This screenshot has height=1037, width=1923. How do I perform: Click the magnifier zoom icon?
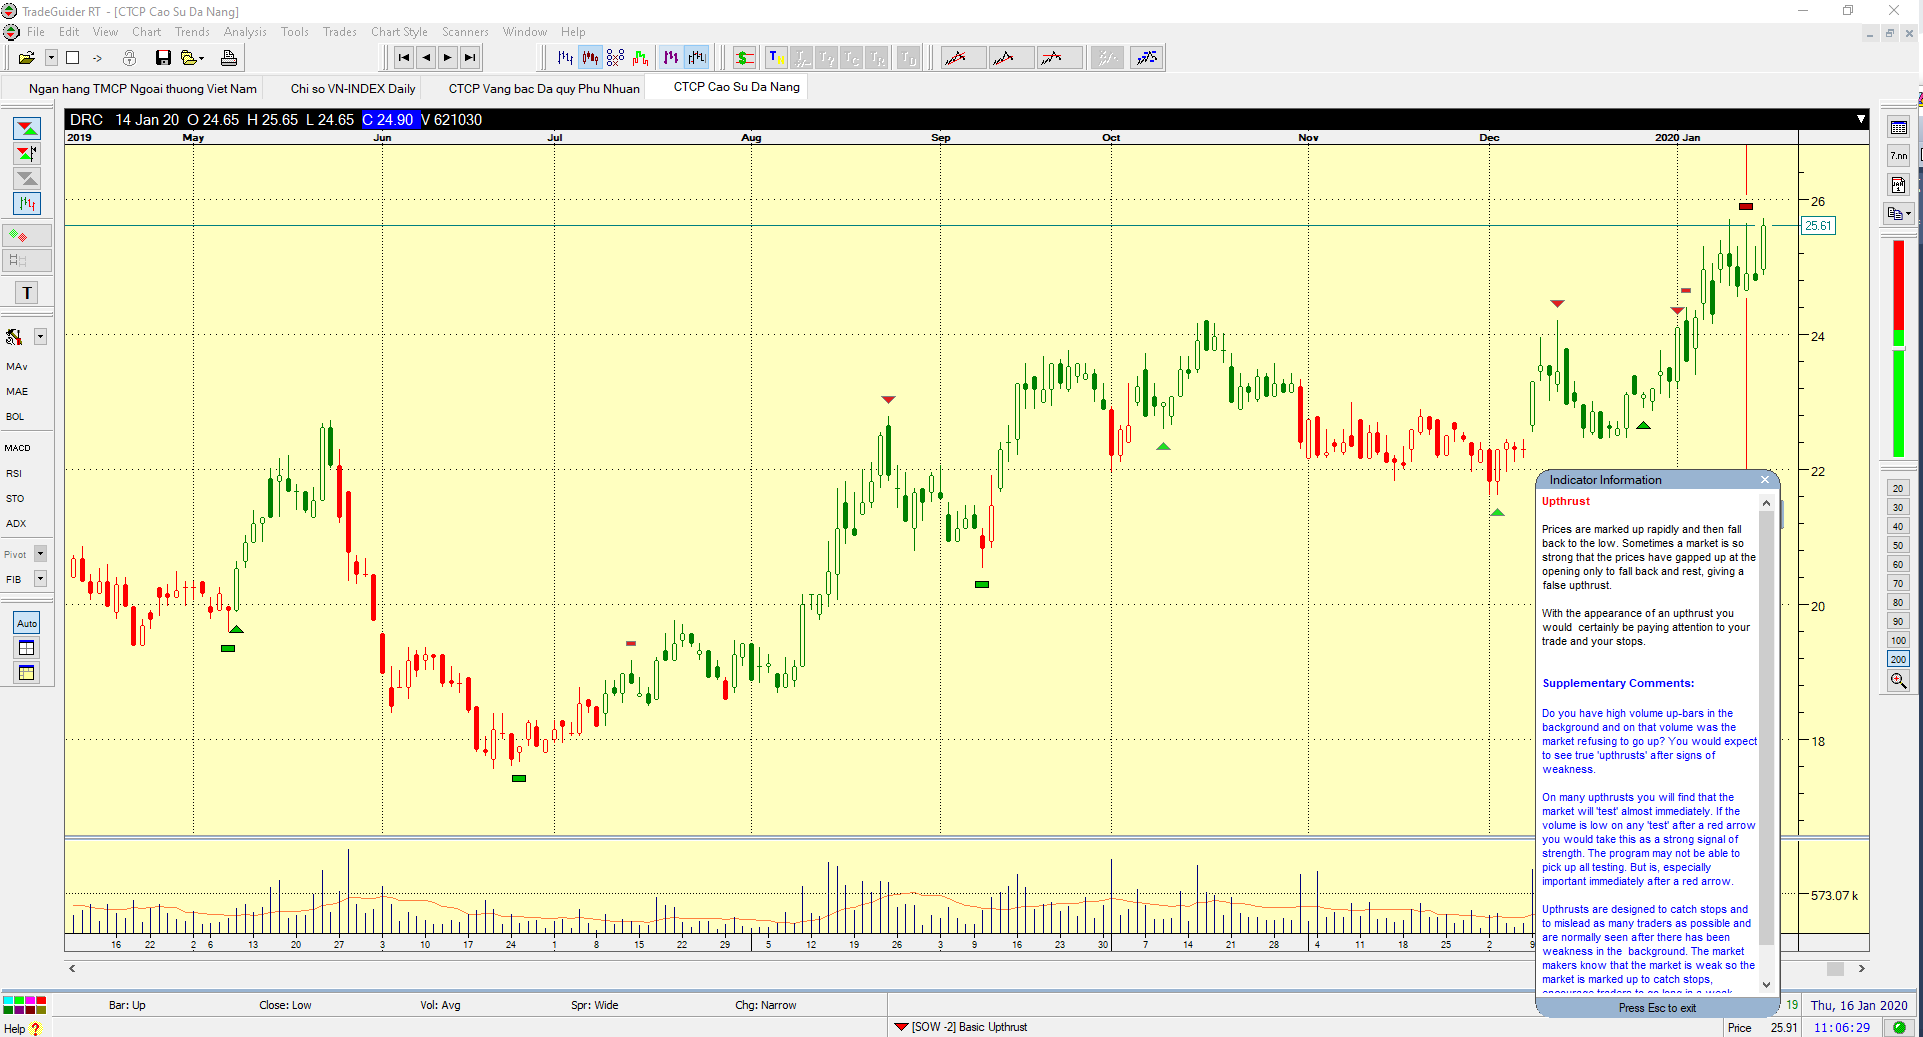pyautogui.click(x=1898, y=681)
